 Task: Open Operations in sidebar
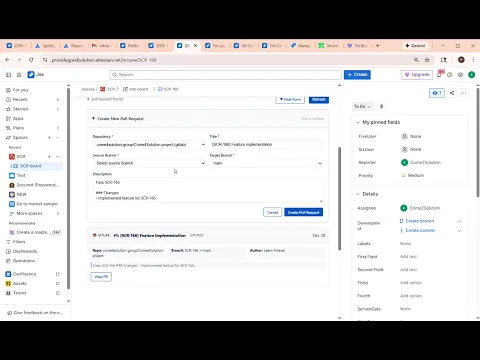tap(24, 261)
